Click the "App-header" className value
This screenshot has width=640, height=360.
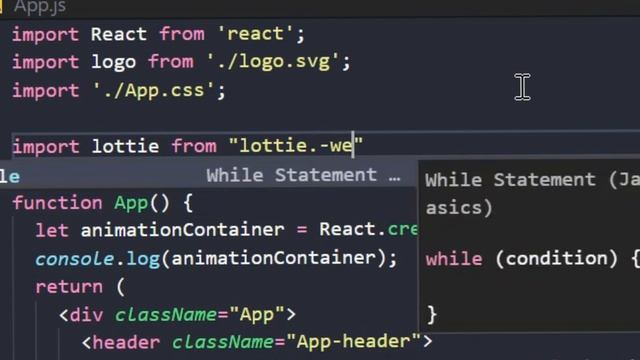click(x=353, y=341)
